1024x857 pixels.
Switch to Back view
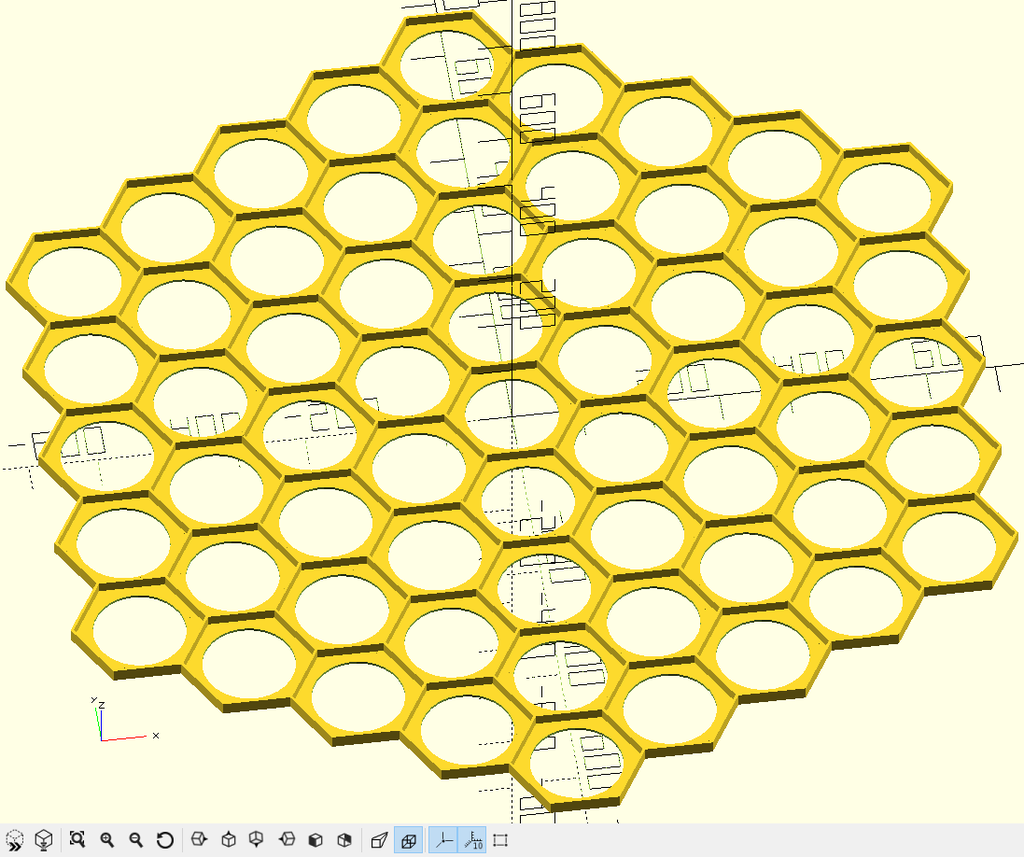pos(344,839)
